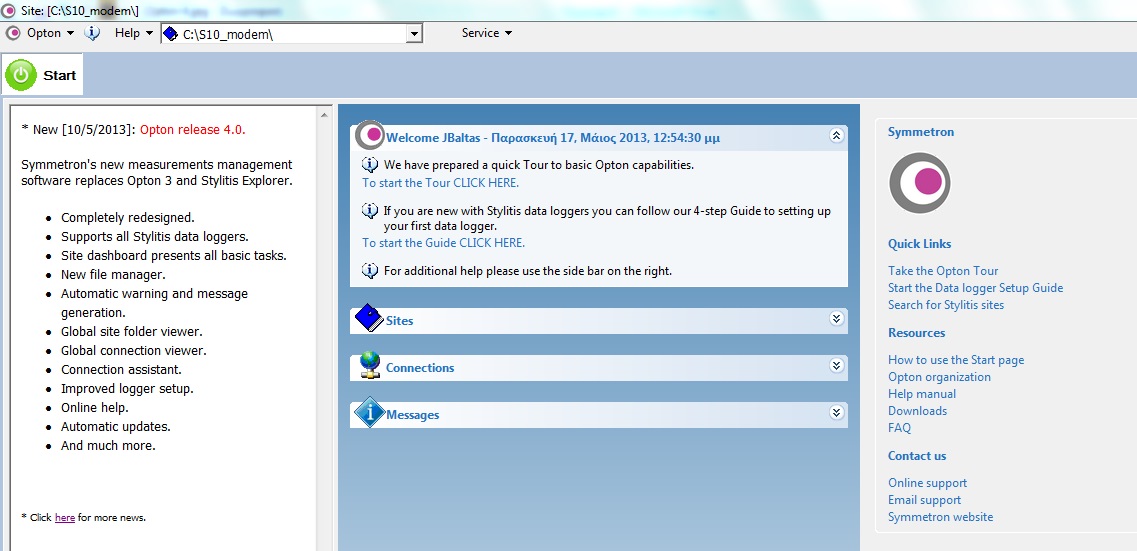Click the Messages info diamond icon

(370, 412)
